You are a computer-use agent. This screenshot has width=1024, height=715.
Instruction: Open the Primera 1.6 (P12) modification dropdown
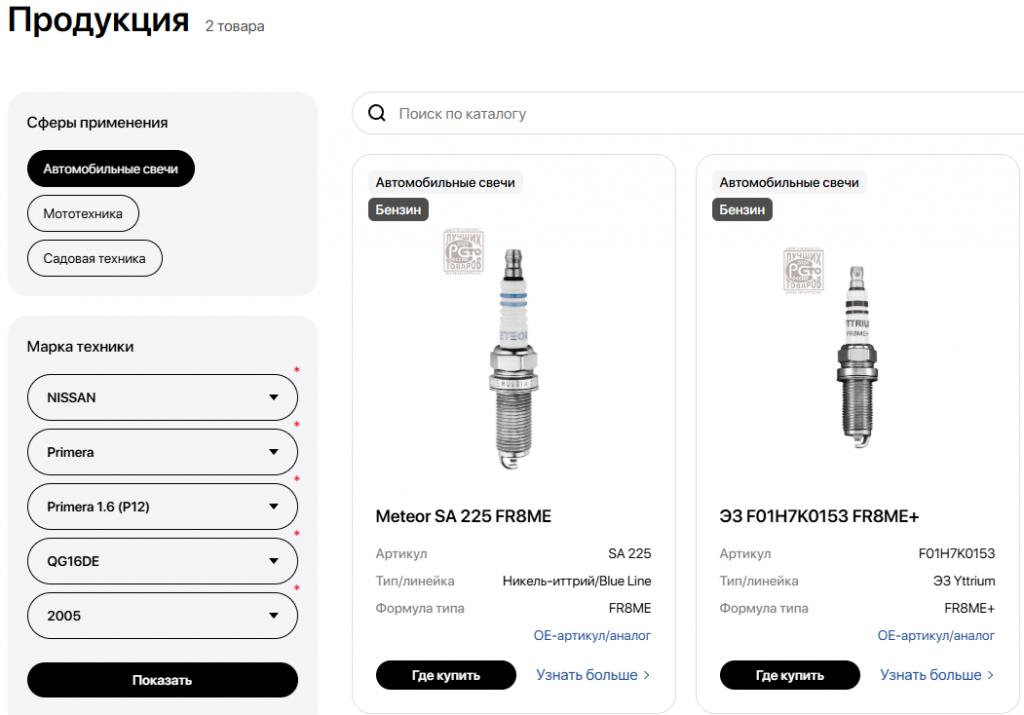[163, 507]
